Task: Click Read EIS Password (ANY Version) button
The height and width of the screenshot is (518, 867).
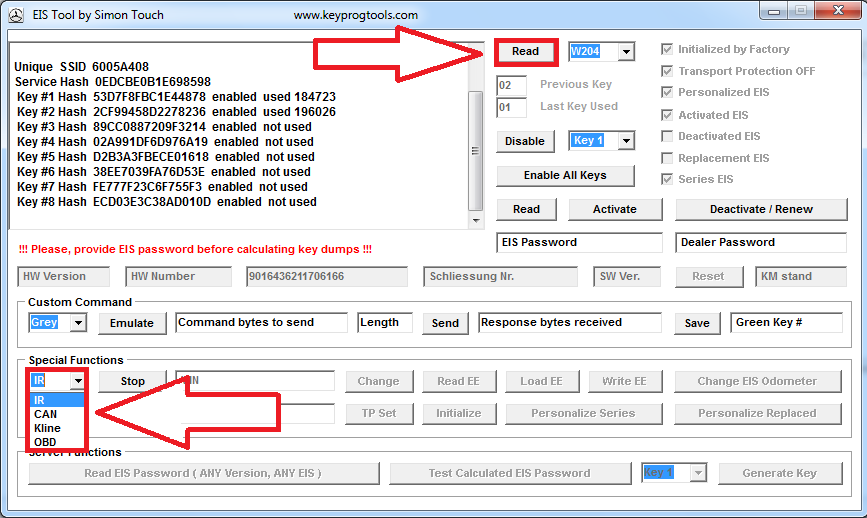Action: (203, 474)
